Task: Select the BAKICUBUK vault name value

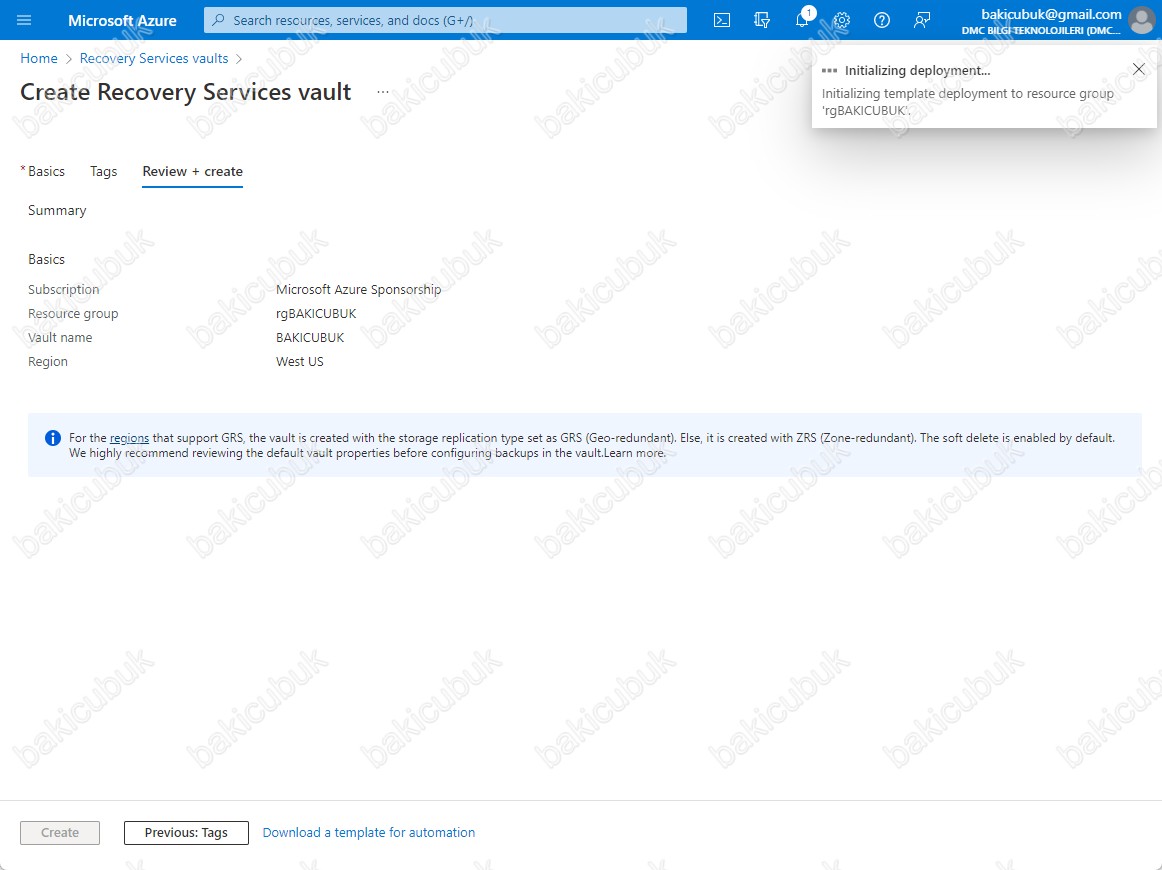Action: pyautogui.click(x=311, y=337)
